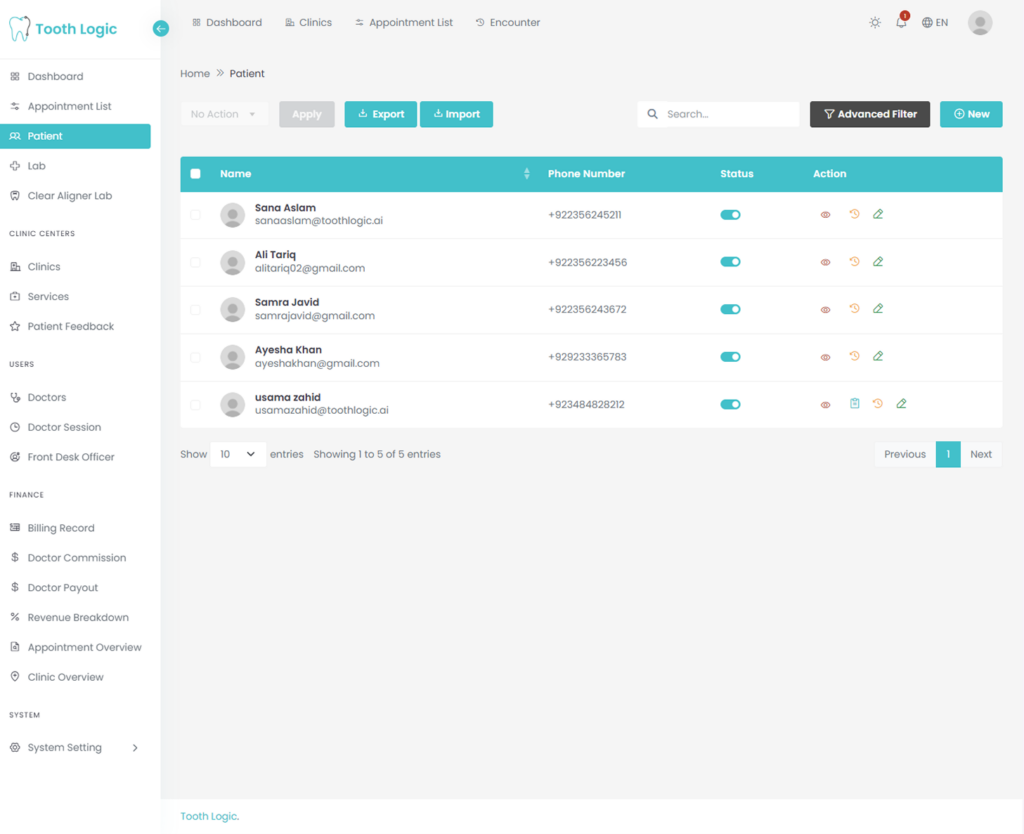1024x834 pixels.
Task: Open the EN language selector
Action: coord(935,22)
